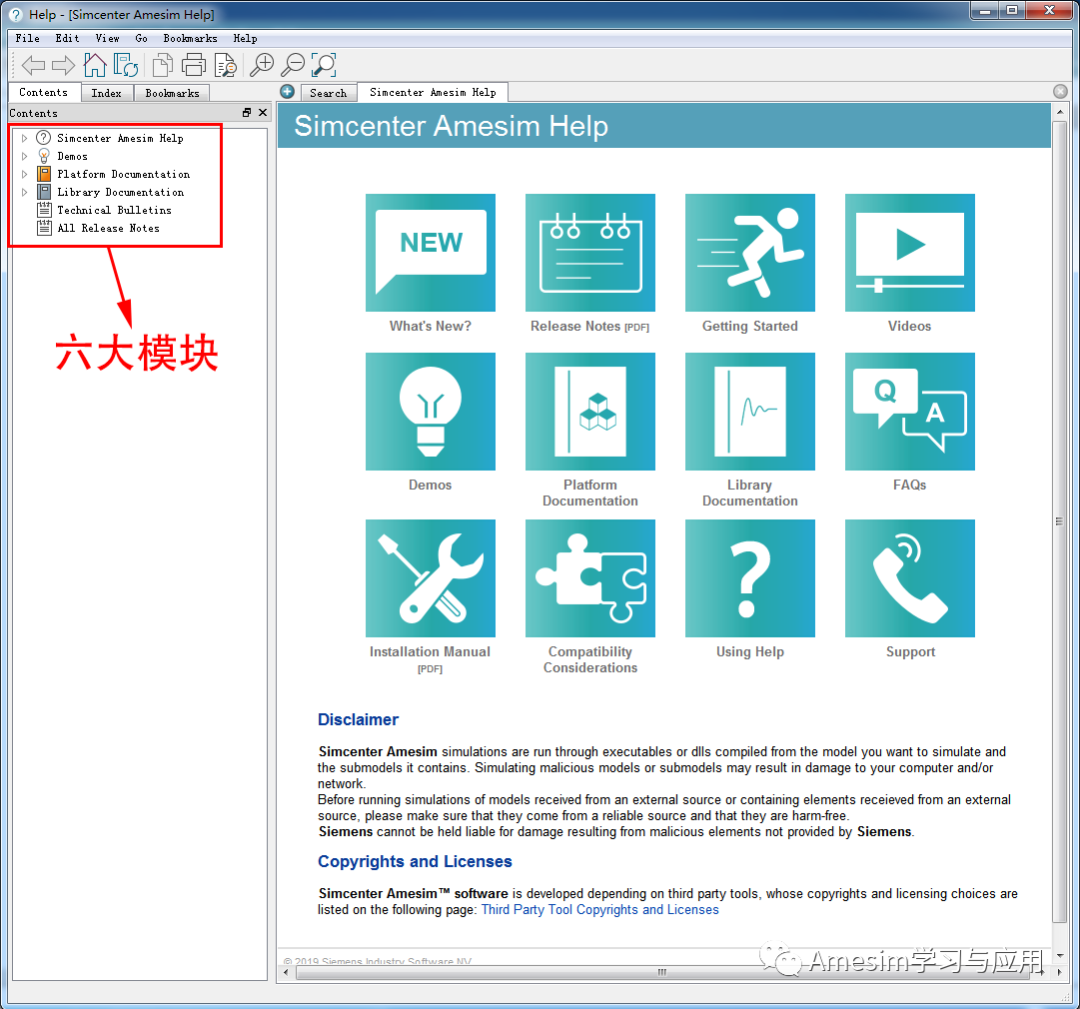The image size is (1080, 1009).
Task: Switch to the Index tab
Action: (106, 92)
